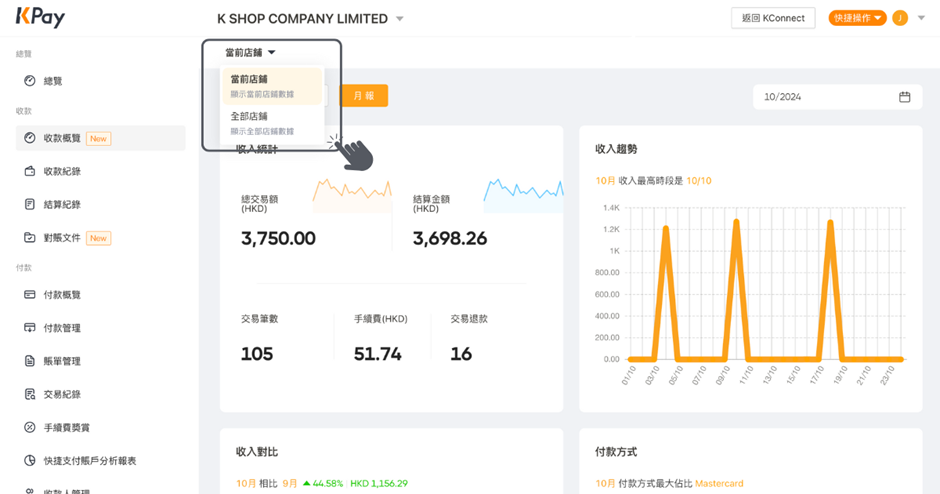Screen dimensions: 940x494
Task: Click the 付款管理 icon
Action: 29,327
